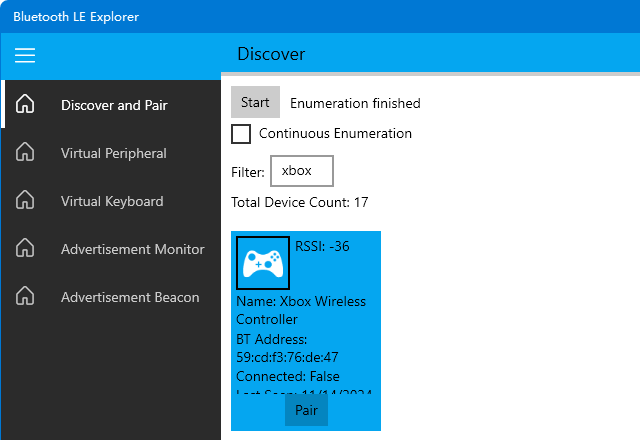Open Advertisement Beacon section

tap(111, 297)
